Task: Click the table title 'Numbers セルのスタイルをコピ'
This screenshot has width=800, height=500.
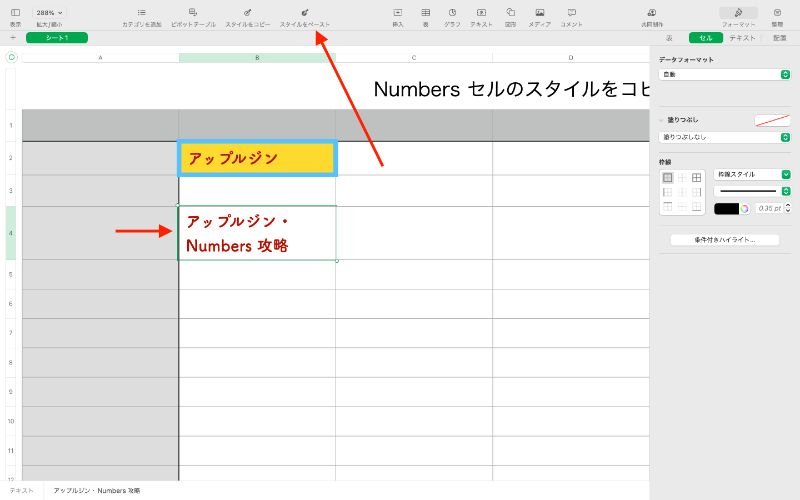Action: [511, 89]
